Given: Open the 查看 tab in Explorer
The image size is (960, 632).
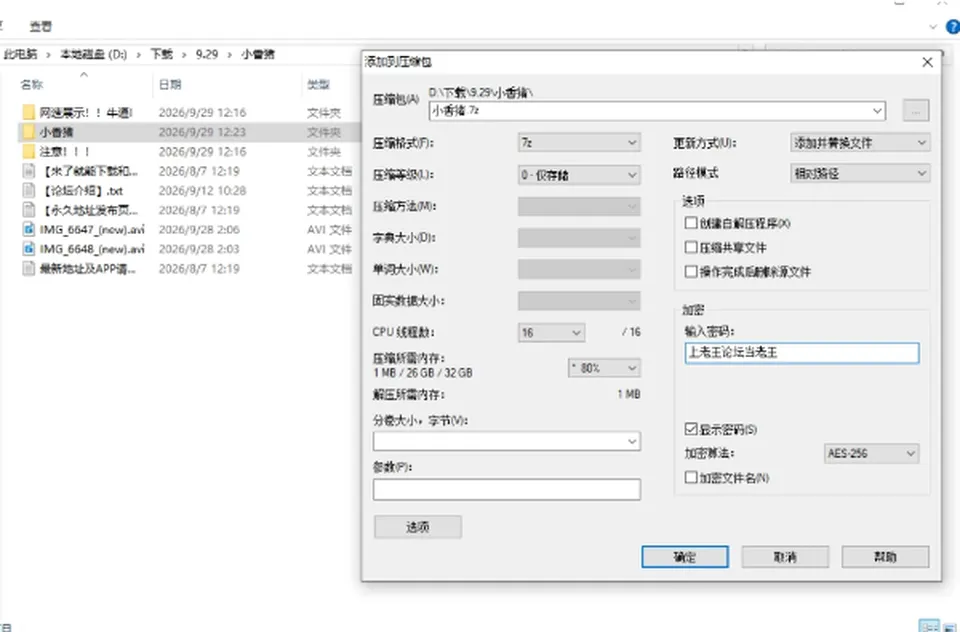Looking at the screenshot, I should 41,26.
